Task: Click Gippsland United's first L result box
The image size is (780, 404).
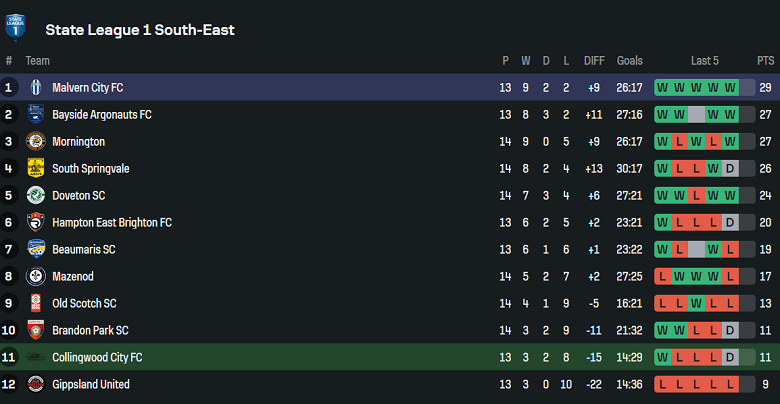Action: coord(662,385)
